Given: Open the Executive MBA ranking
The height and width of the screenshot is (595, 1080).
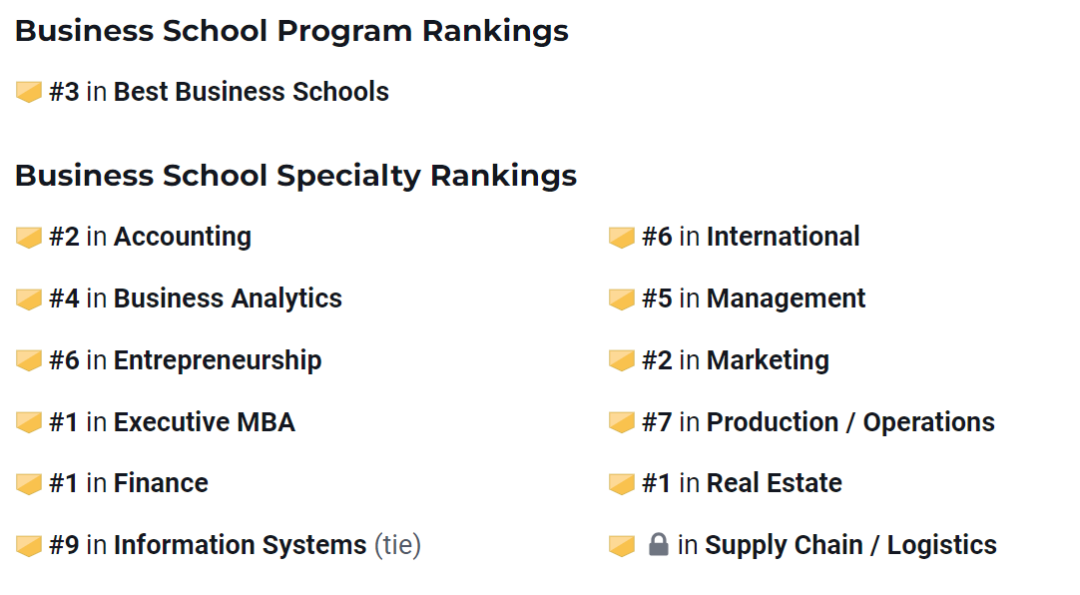Looking at the screenshot, I should 205,422.
